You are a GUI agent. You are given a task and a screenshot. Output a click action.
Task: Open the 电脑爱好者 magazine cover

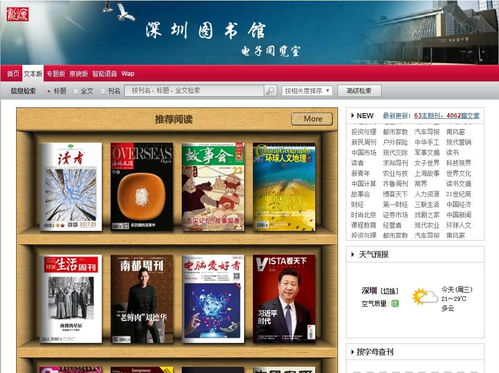[x=213, y=299]
